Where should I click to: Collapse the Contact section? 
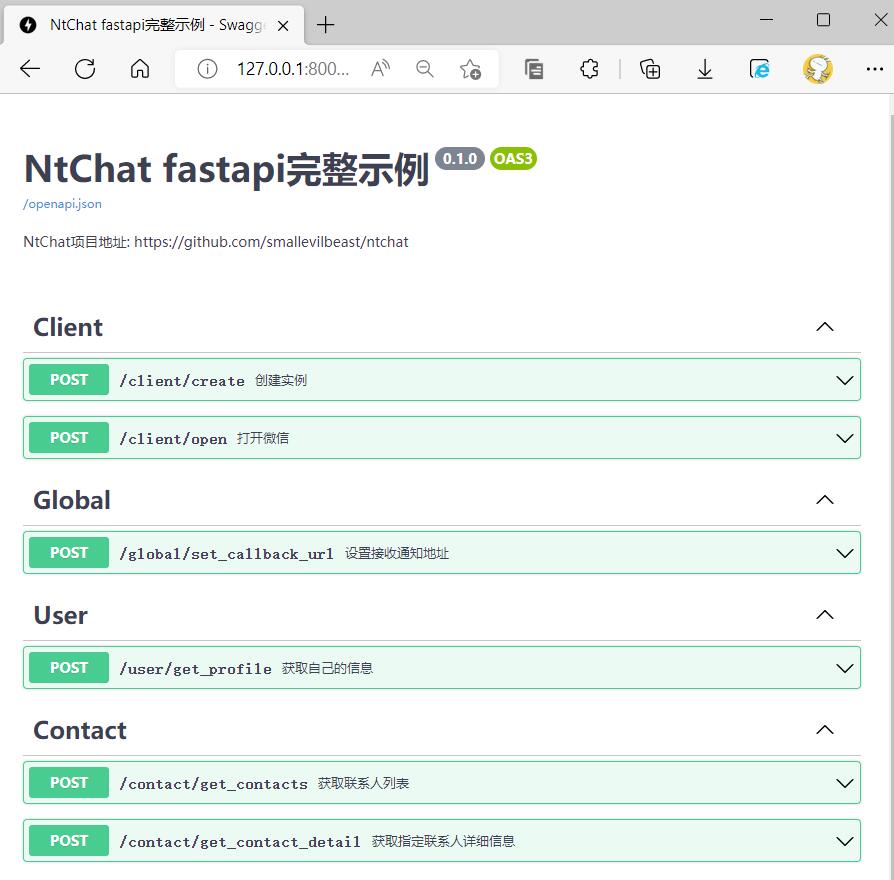824,730
